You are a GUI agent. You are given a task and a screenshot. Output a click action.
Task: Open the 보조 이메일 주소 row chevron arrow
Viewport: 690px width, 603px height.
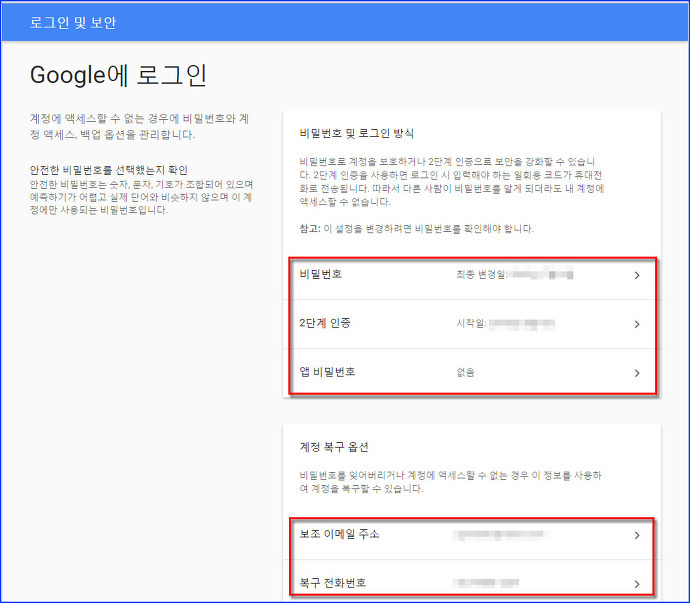click(x=637, y=535)
